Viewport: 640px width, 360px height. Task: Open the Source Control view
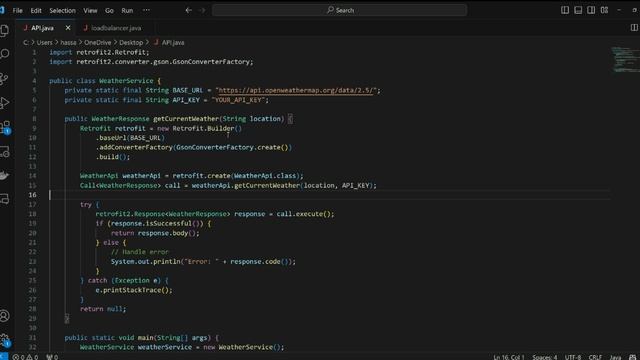click(x=4, y=78)
